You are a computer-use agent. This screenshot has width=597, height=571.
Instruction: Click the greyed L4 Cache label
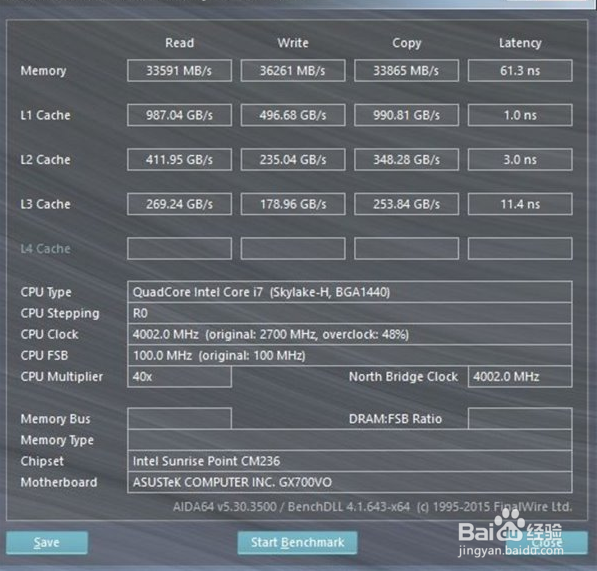click(x=45, y=249)
